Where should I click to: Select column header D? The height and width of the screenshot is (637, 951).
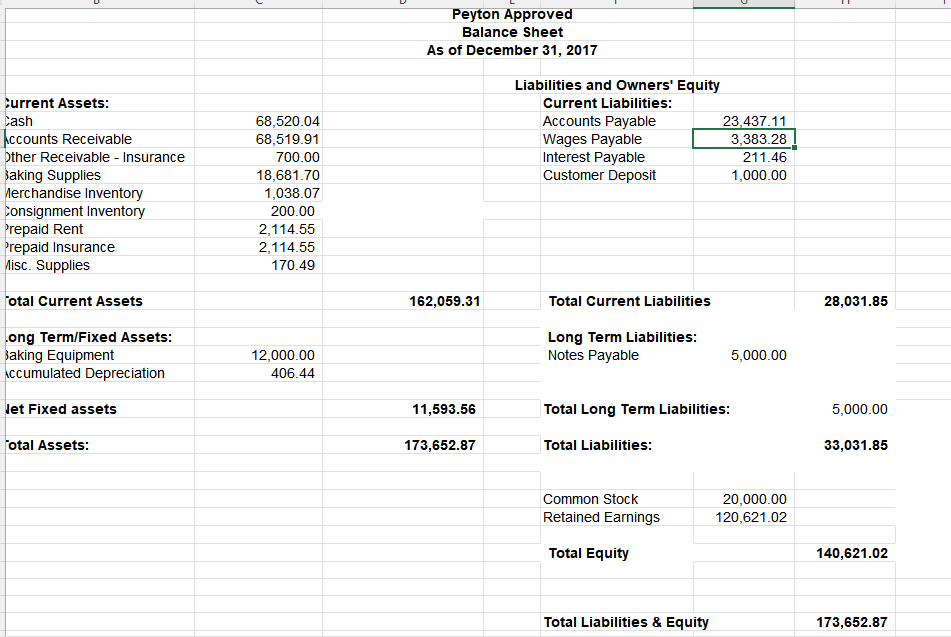[404, 3]
